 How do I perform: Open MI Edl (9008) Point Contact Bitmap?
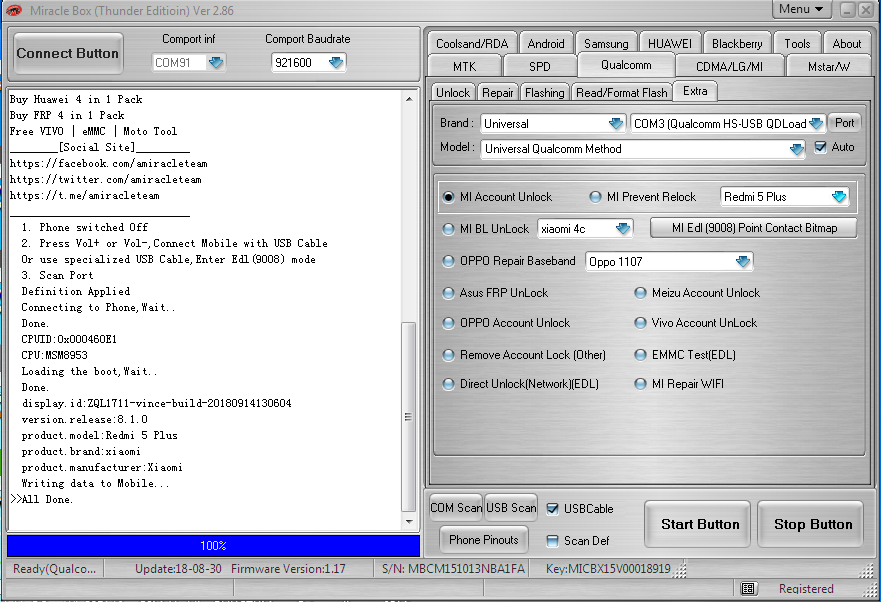[x=754, y=228]
